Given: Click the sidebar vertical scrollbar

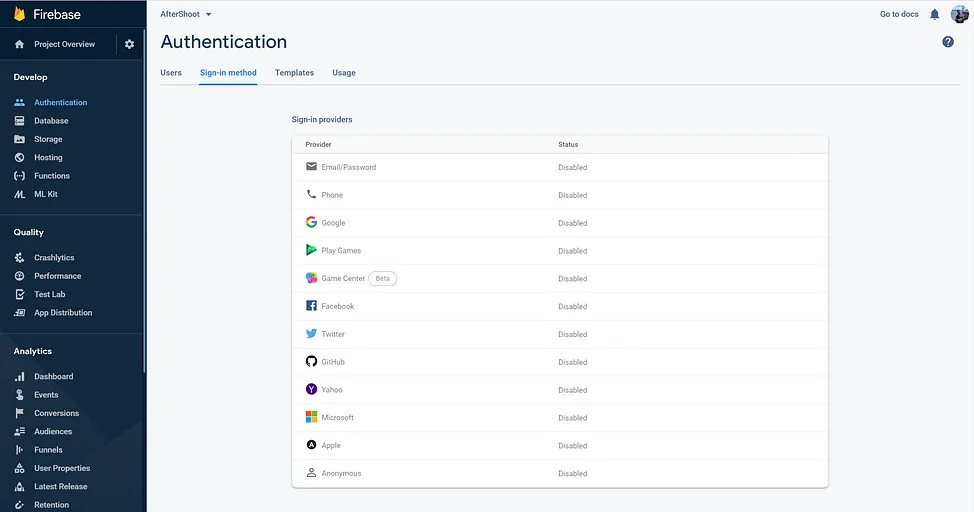Looking at the screenshot, I should (x=144, y=201).
